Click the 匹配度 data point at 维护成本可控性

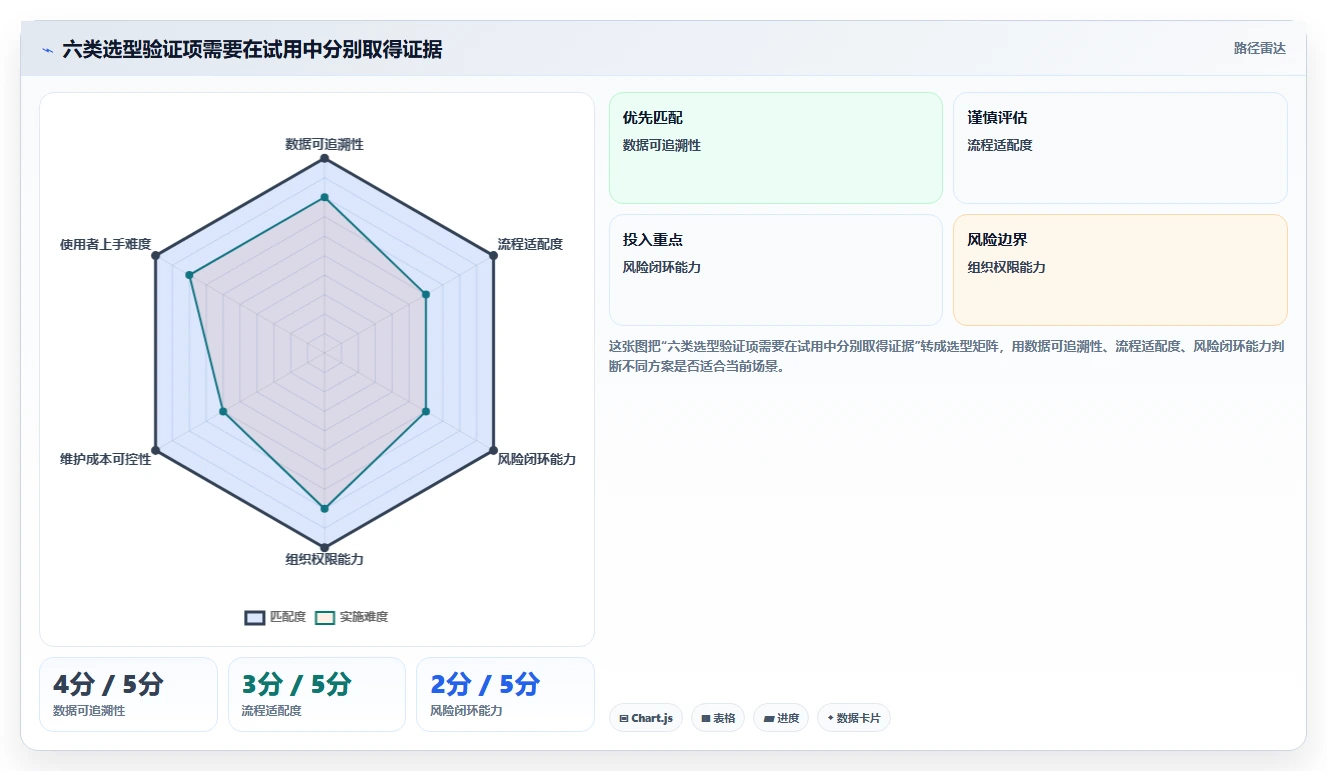[155, 450]
